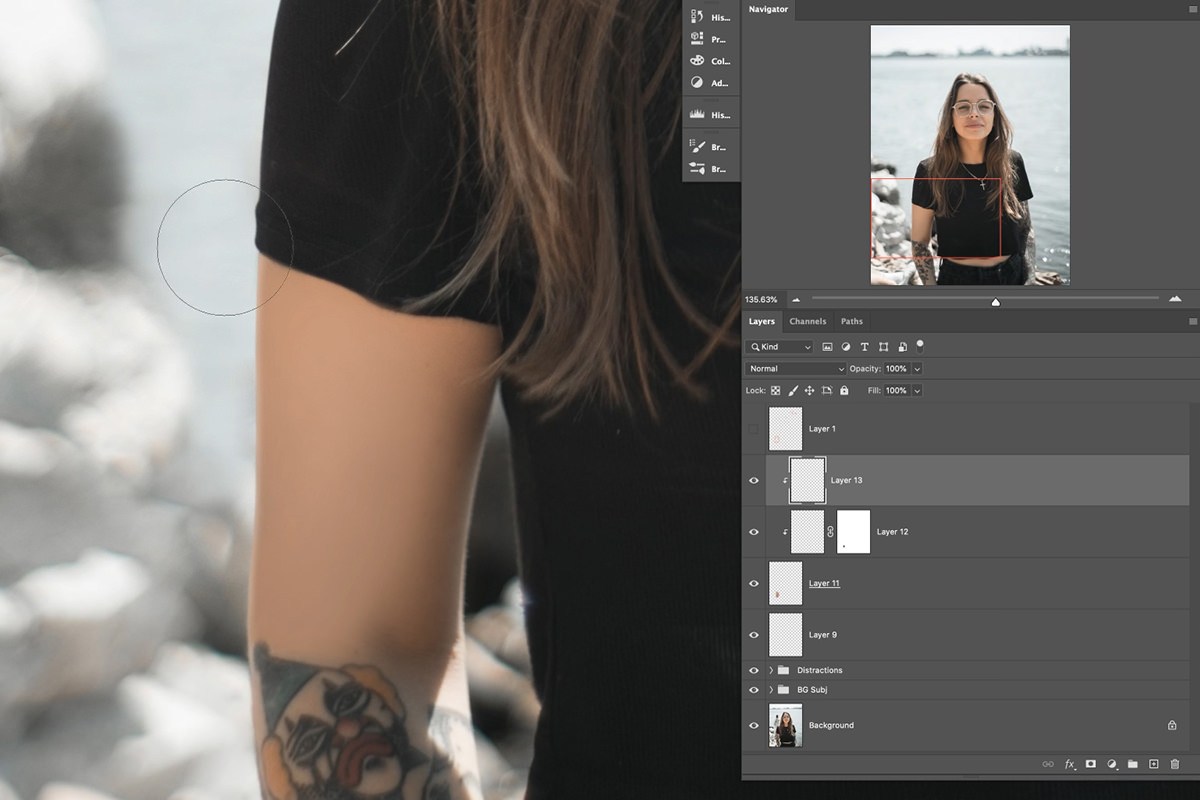Add a layer style via fx icon
The width and height of the screenshot is (1200, 800).
(1069, 764)
